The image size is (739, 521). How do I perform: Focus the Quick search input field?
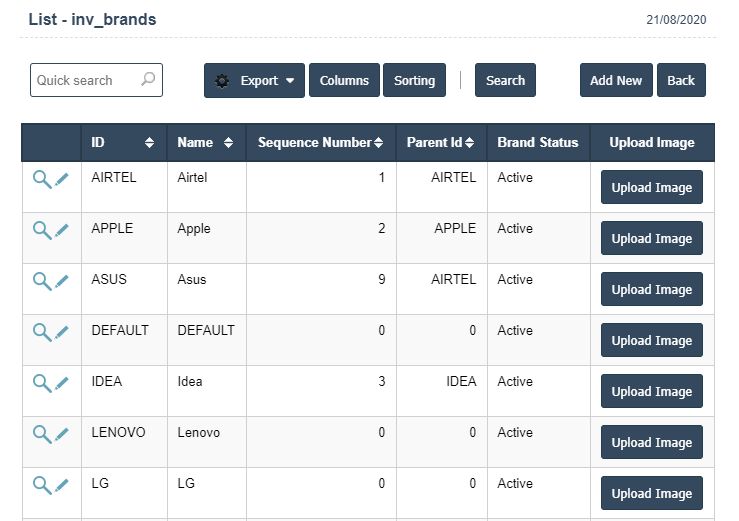coord(85,80)
